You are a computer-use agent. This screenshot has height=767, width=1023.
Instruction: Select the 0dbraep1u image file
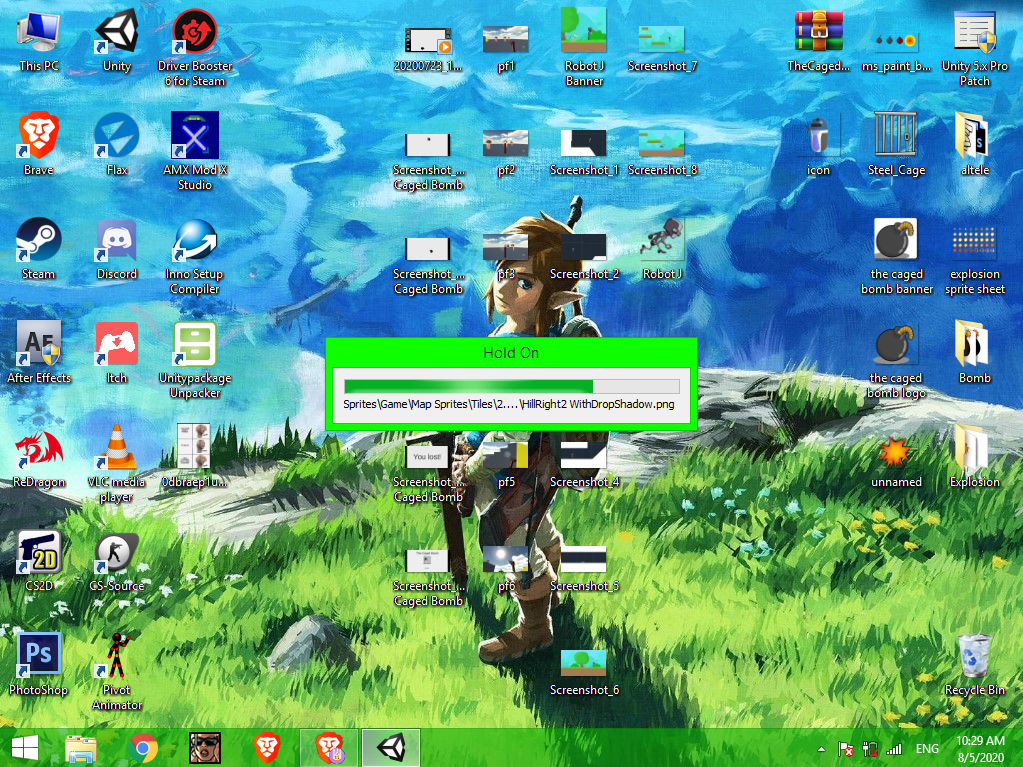[194, 457]
